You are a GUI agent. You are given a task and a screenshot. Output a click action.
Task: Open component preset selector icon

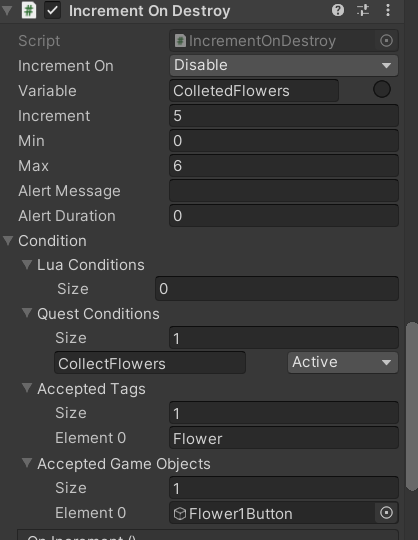[x=363, y=10]
